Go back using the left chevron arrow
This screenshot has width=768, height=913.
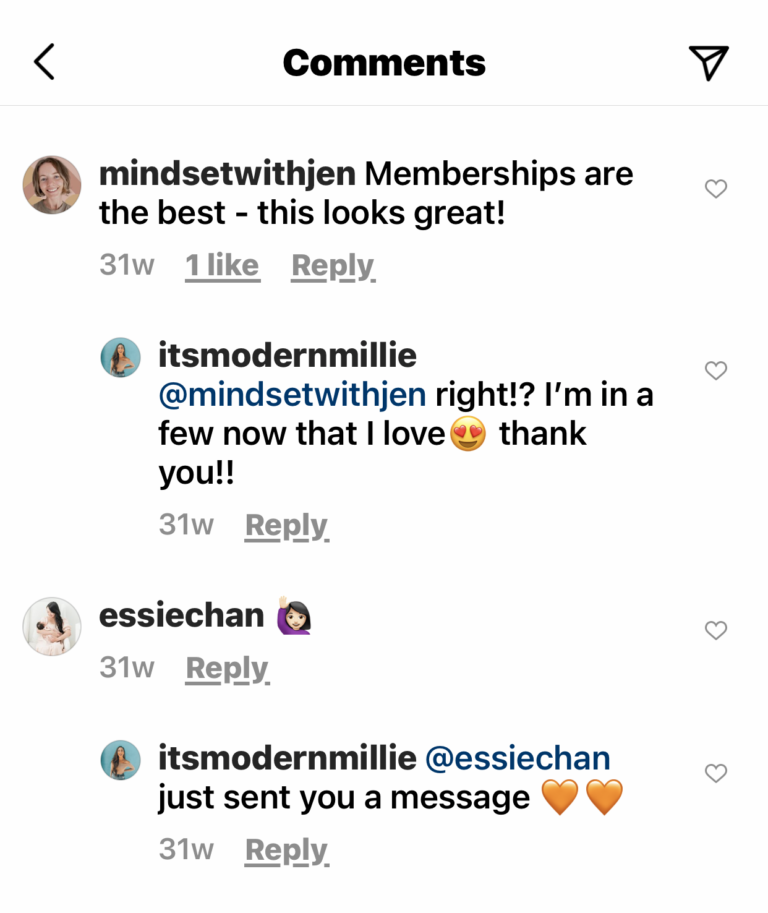click(x=44, y=63)
